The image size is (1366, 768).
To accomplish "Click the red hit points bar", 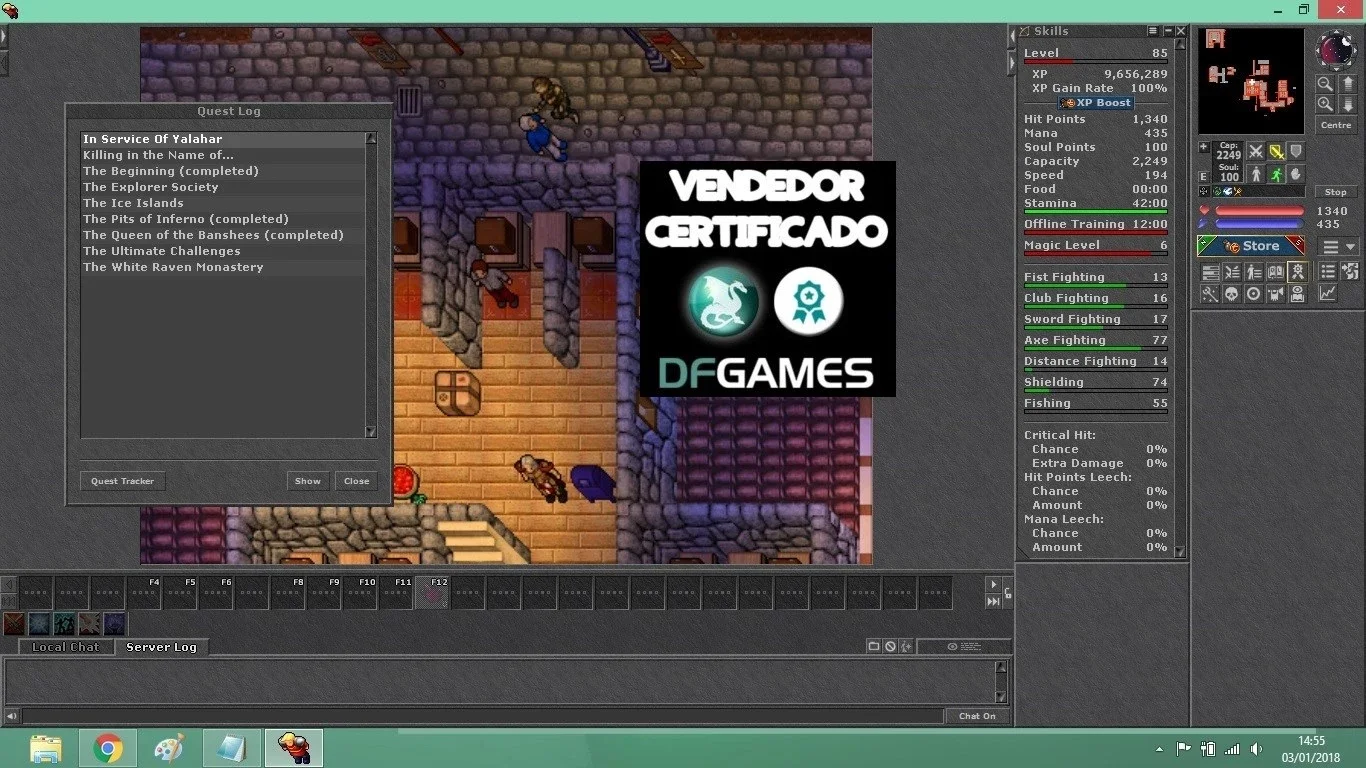I will [x=1260, y=211].
